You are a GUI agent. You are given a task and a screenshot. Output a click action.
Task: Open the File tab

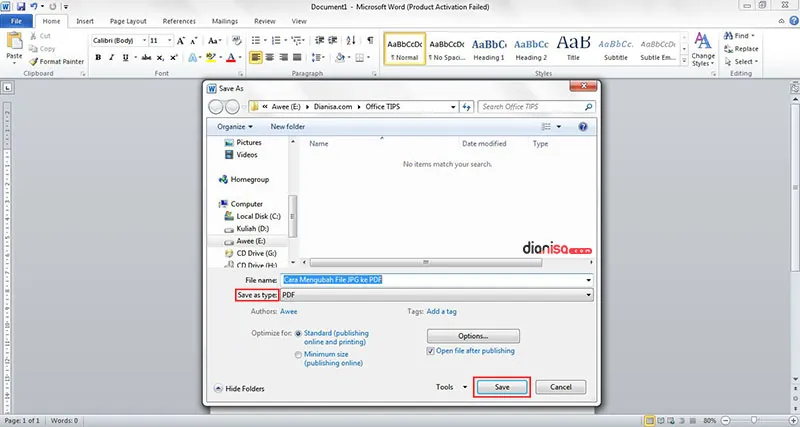point(16,21)
